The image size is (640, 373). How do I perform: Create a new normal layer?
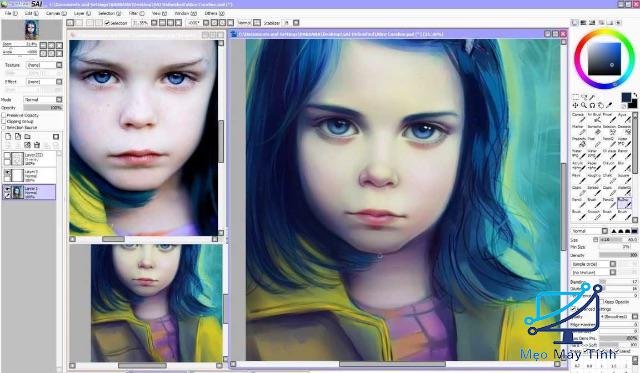(x=8, y=137)
